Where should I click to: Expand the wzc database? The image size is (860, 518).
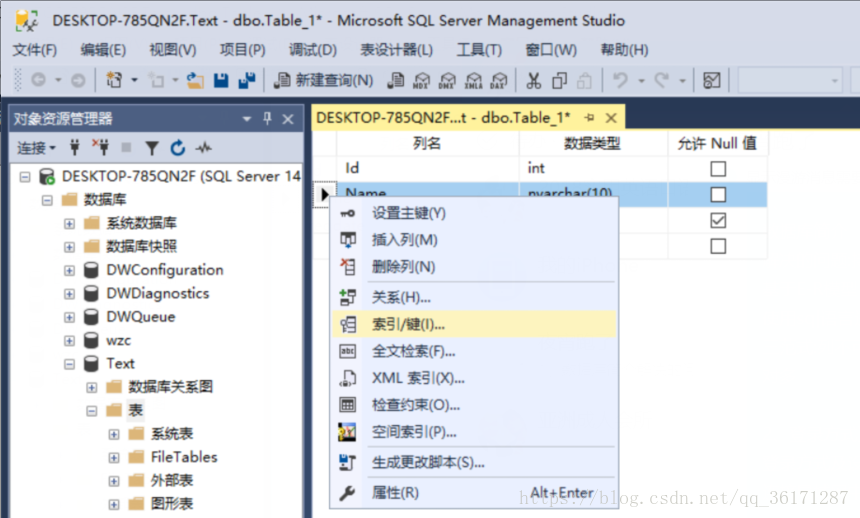pos(69,341)
